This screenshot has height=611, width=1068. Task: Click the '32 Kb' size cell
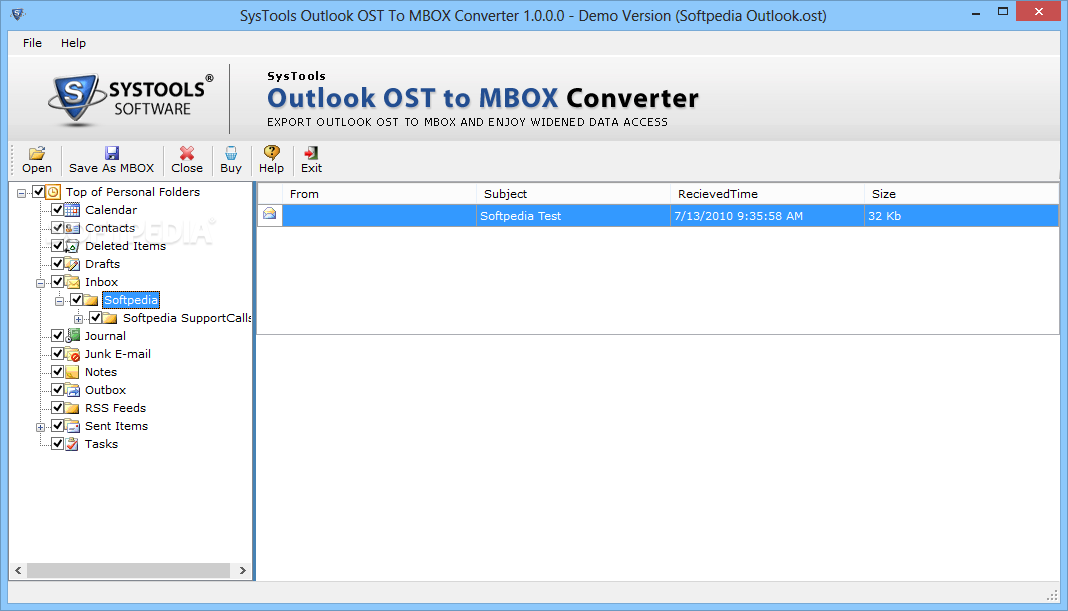962,216
